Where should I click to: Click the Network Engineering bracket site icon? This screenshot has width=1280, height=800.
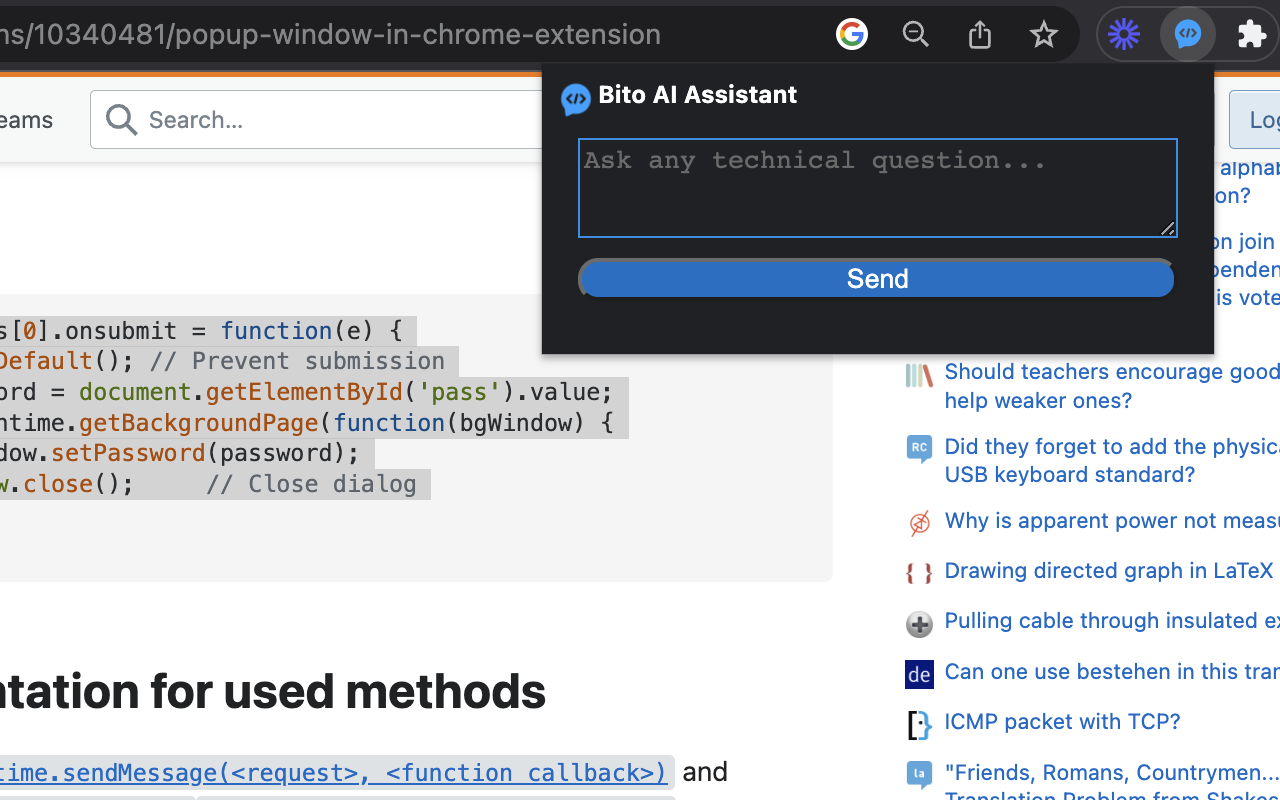[x=919, y=725]
